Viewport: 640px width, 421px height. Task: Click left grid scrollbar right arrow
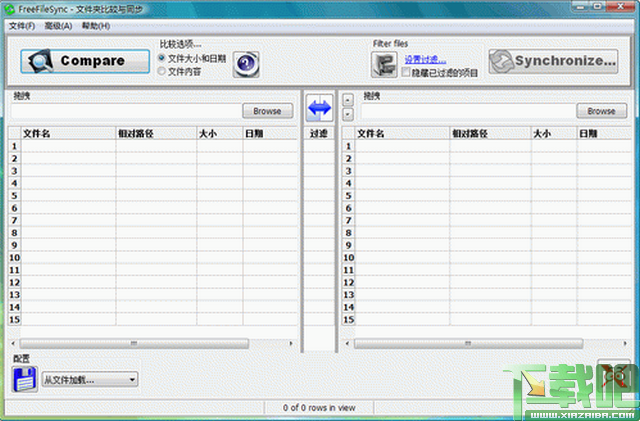coord(291,343)
